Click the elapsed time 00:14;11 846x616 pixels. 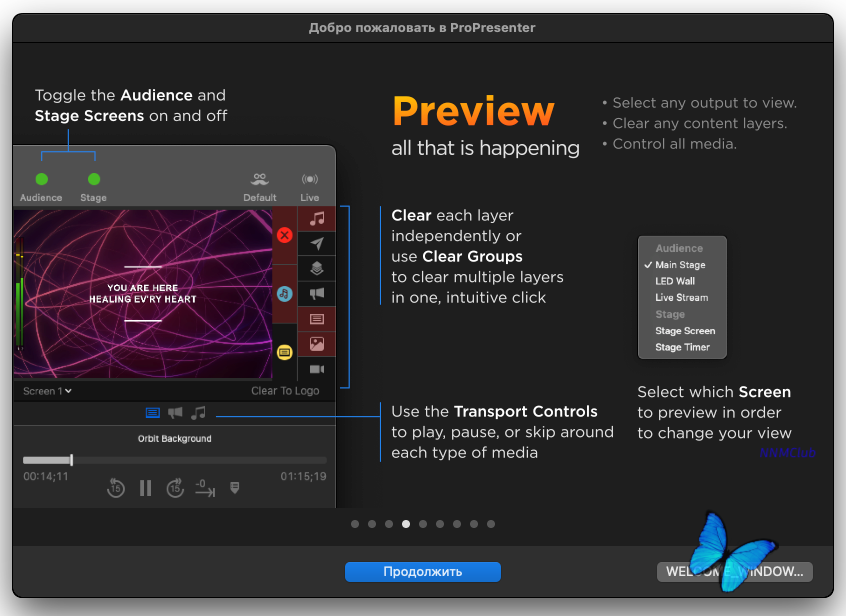(46, 476)
